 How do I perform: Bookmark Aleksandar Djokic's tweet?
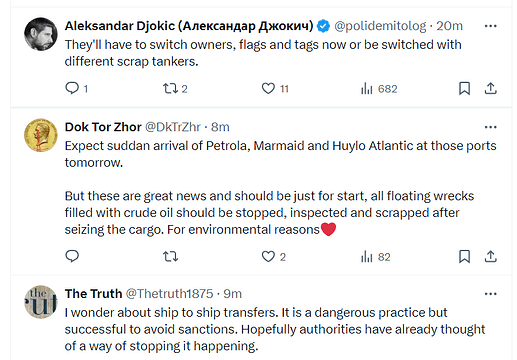point(464,88)
